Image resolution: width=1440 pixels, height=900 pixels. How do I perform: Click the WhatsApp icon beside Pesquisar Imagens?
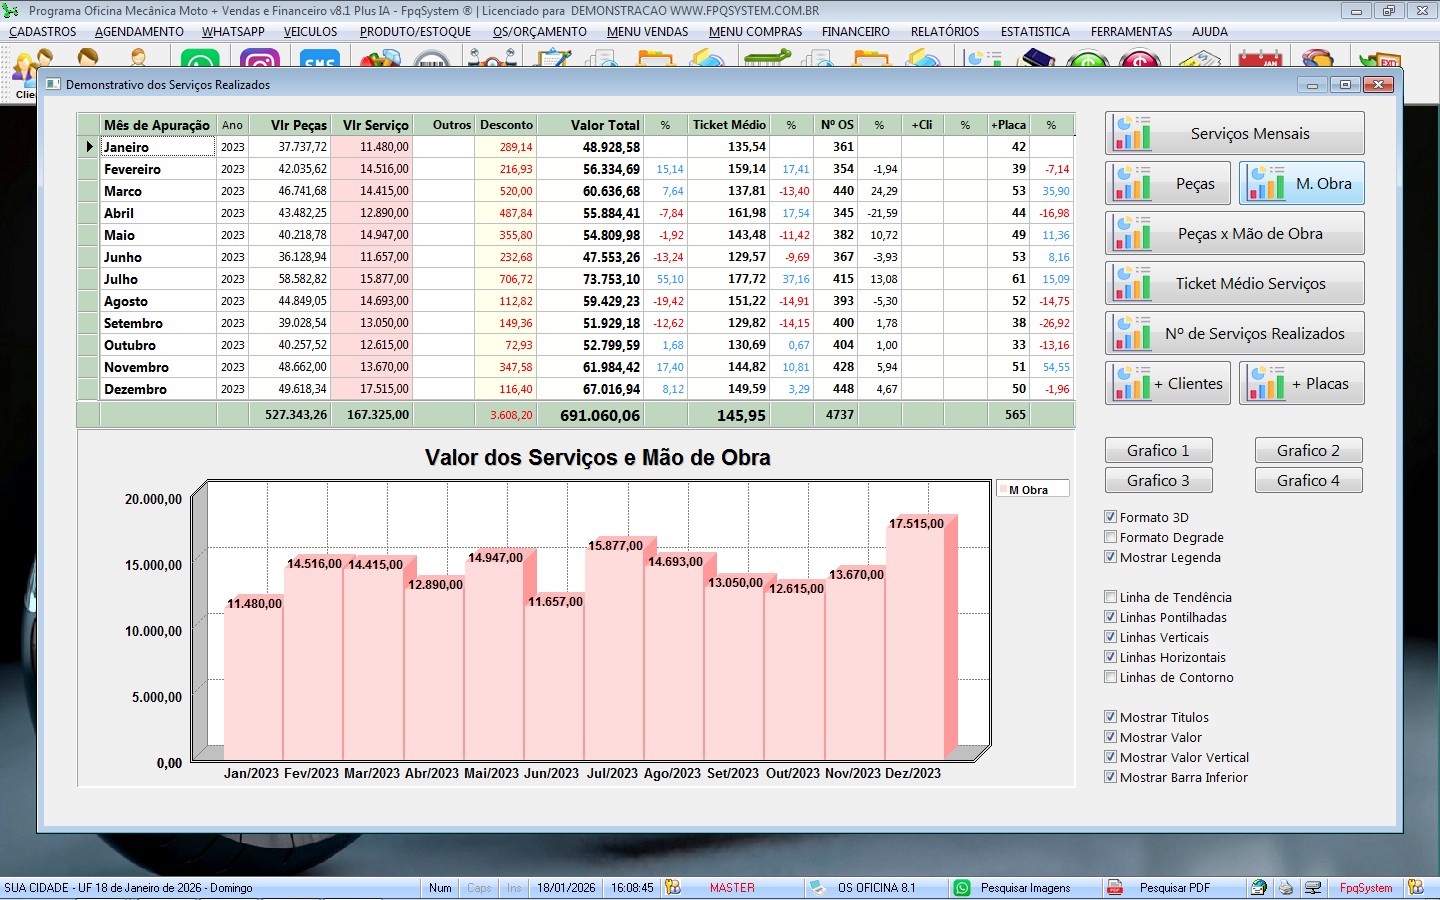point(962,888)
